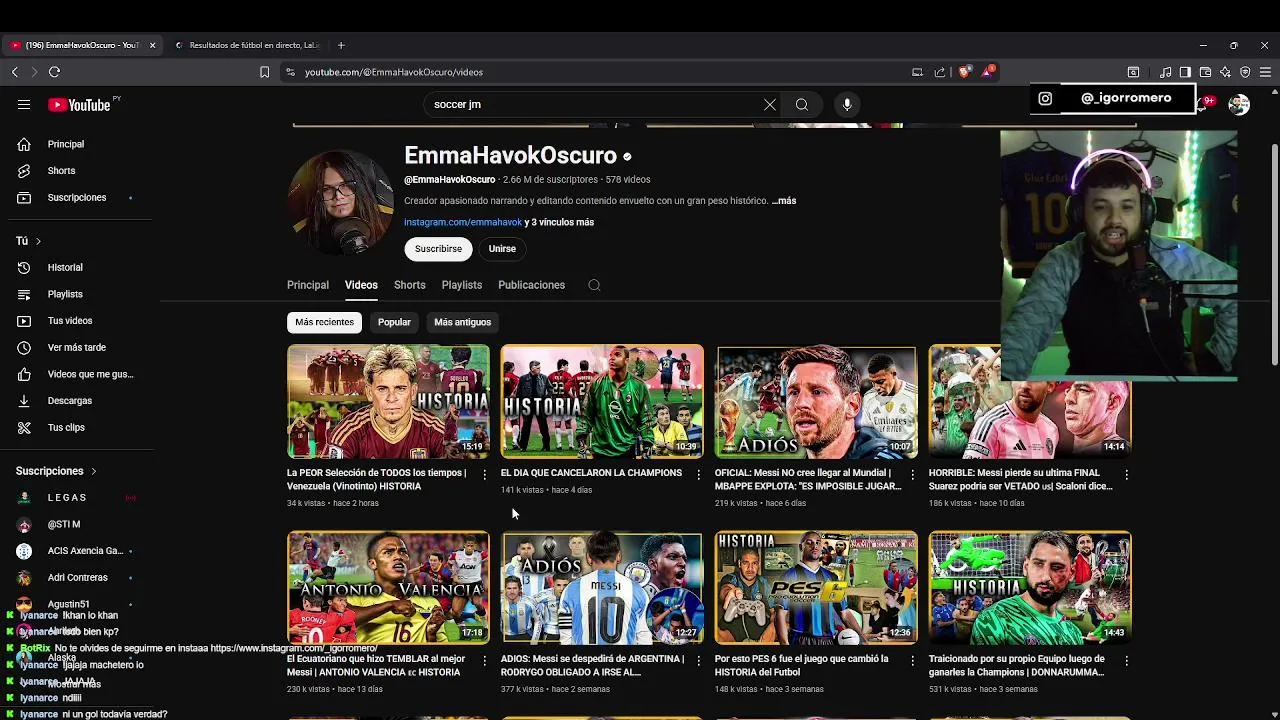Expand the Suscripciones section header
Image resolution: width=1280 pixels, height=720 pixels.
point(56,471)
